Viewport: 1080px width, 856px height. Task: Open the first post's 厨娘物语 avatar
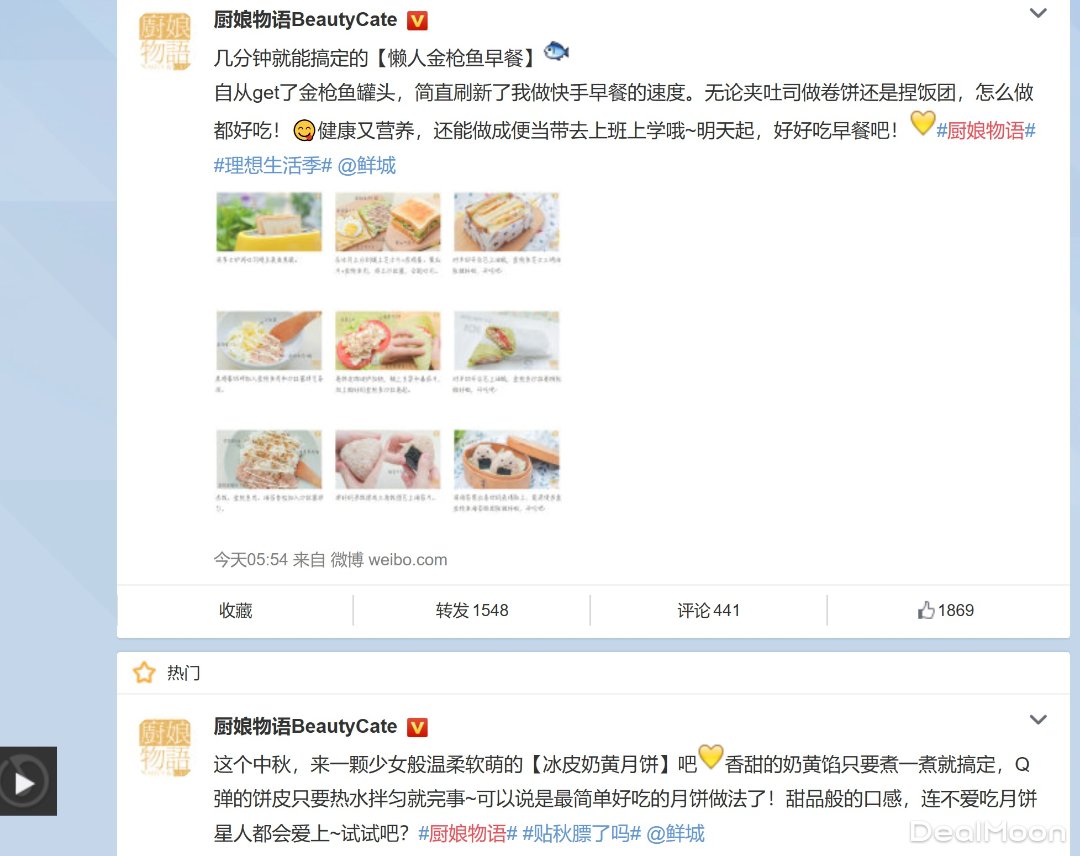165,41
